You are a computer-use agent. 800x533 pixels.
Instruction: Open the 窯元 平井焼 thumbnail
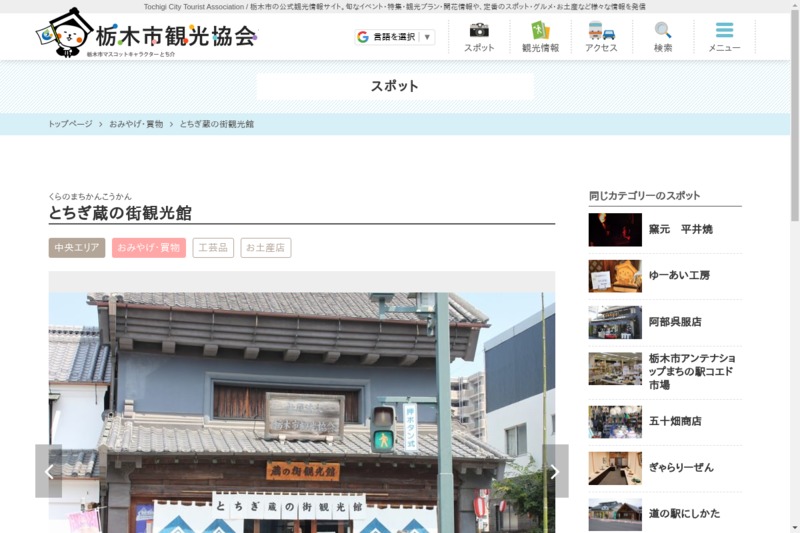(615, 230)
